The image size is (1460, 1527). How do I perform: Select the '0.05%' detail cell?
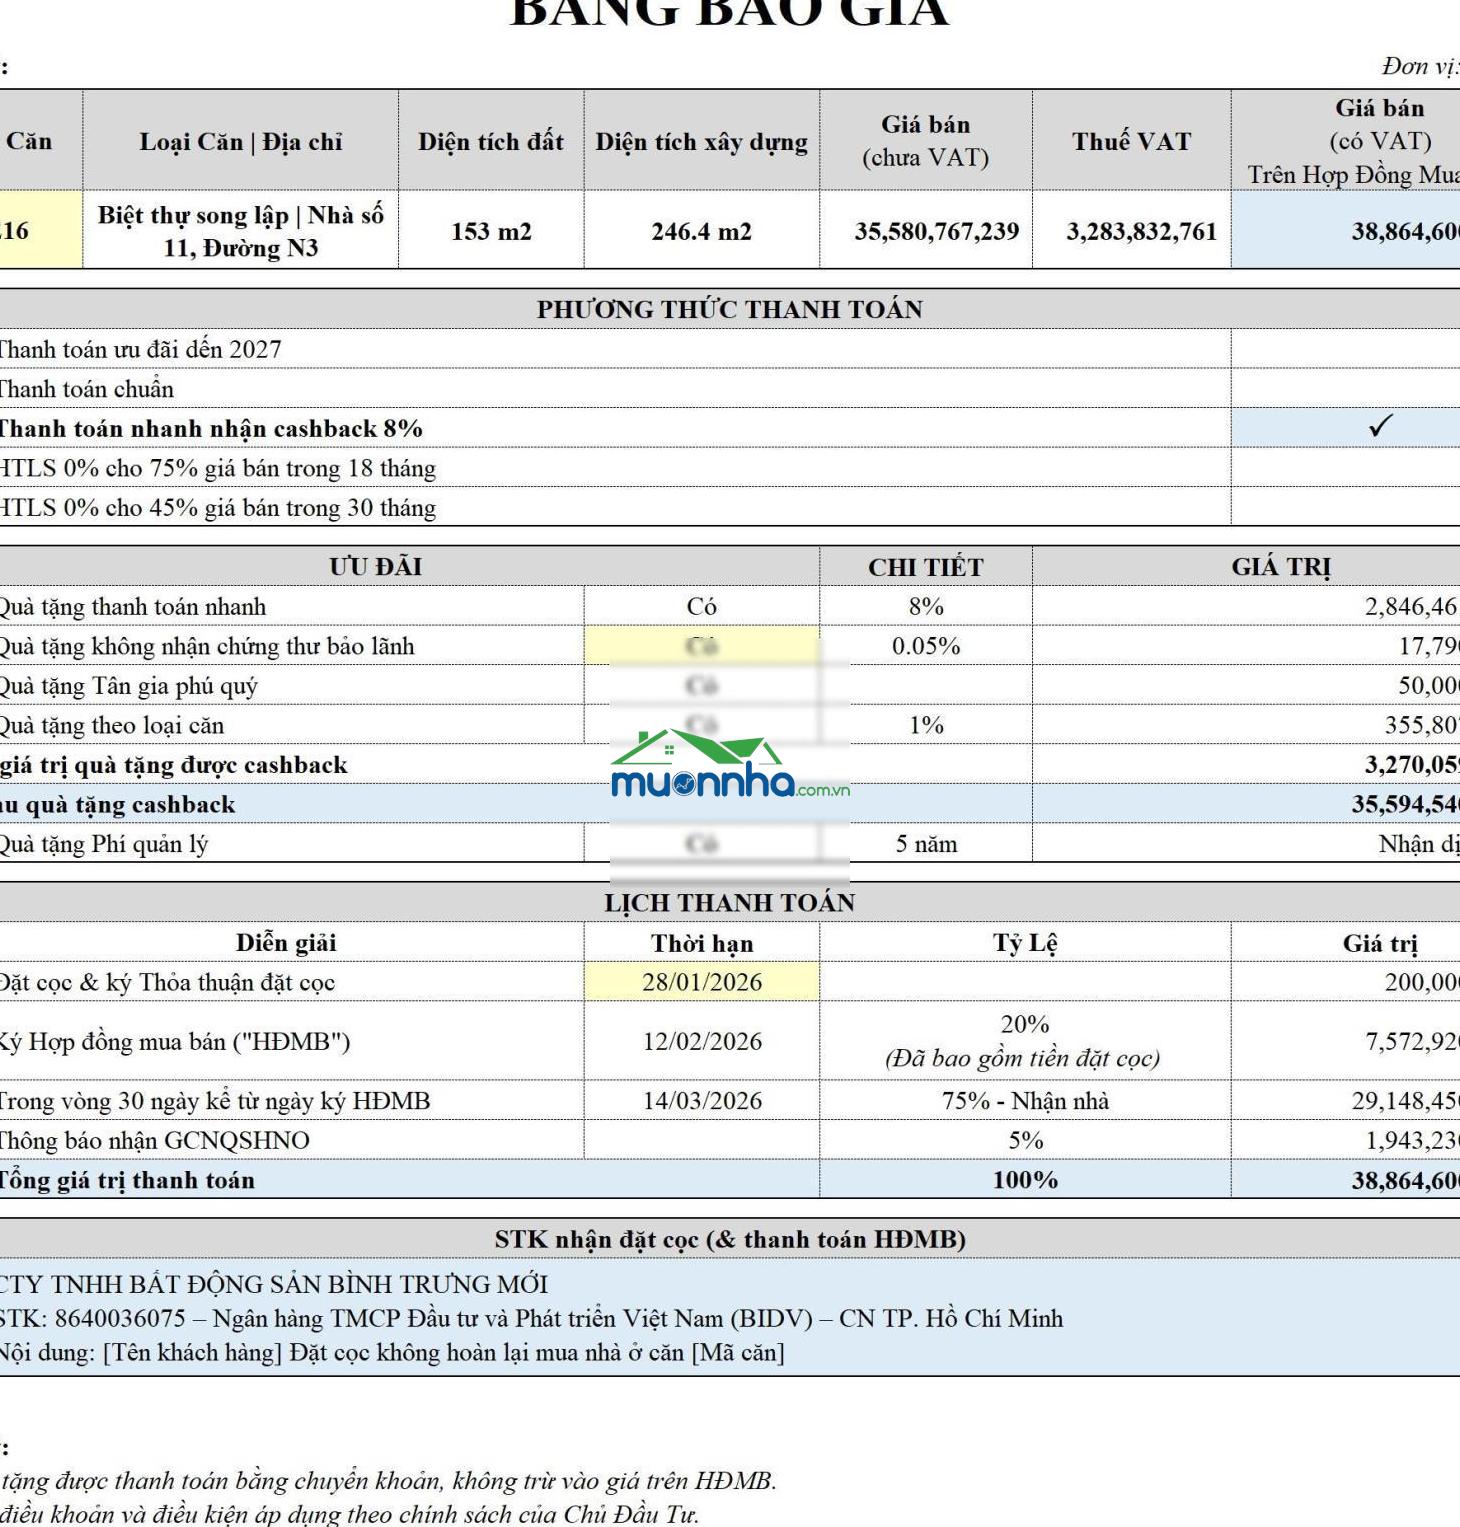click(926, 646)
